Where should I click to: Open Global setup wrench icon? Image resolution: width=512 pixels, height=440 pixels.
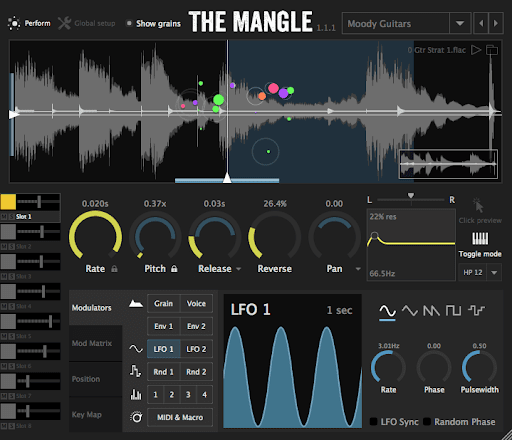click(x=64, y=23)
